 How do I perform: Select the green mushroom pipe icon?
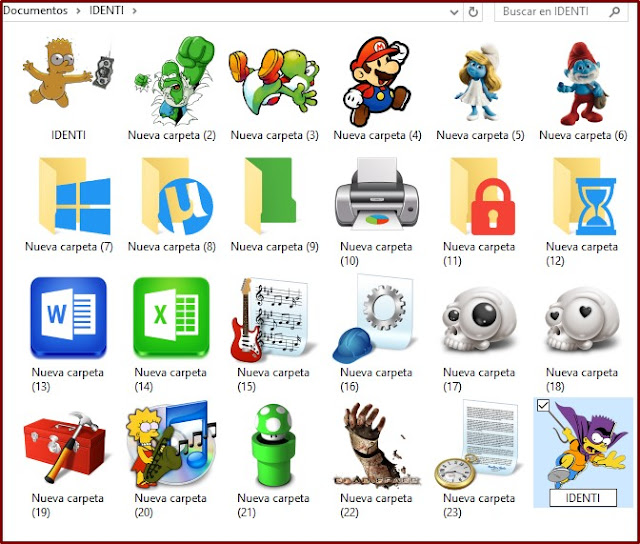273,445
